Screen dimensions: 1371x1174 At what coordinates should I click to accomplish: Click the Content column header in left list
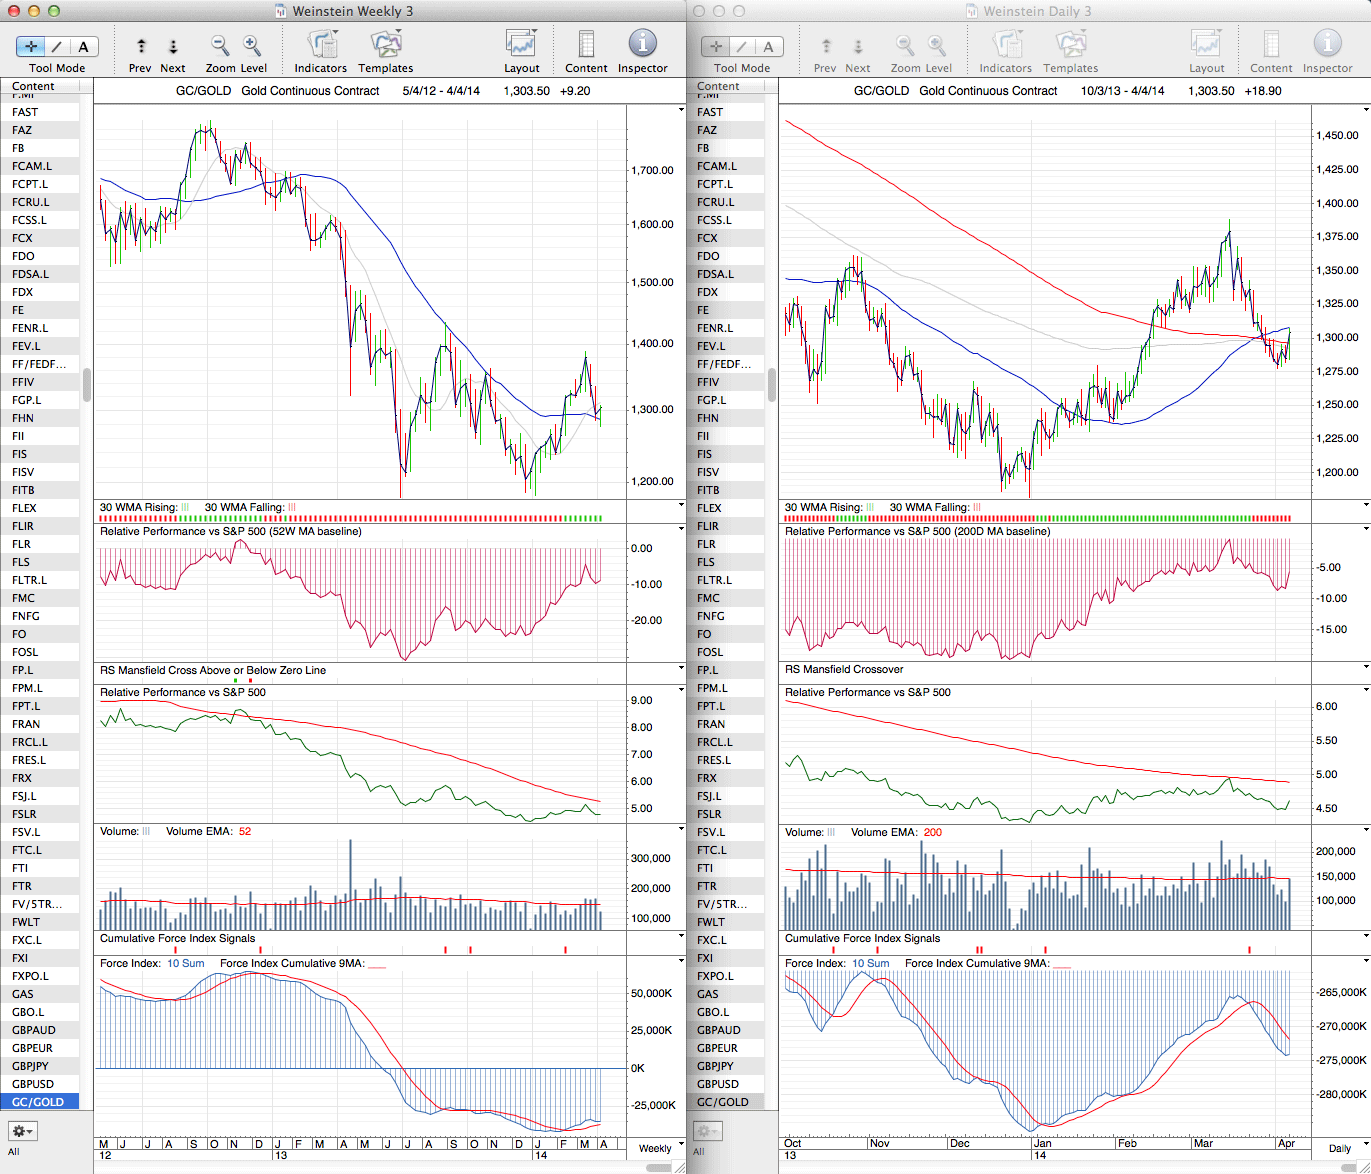[x=34, y=87]
